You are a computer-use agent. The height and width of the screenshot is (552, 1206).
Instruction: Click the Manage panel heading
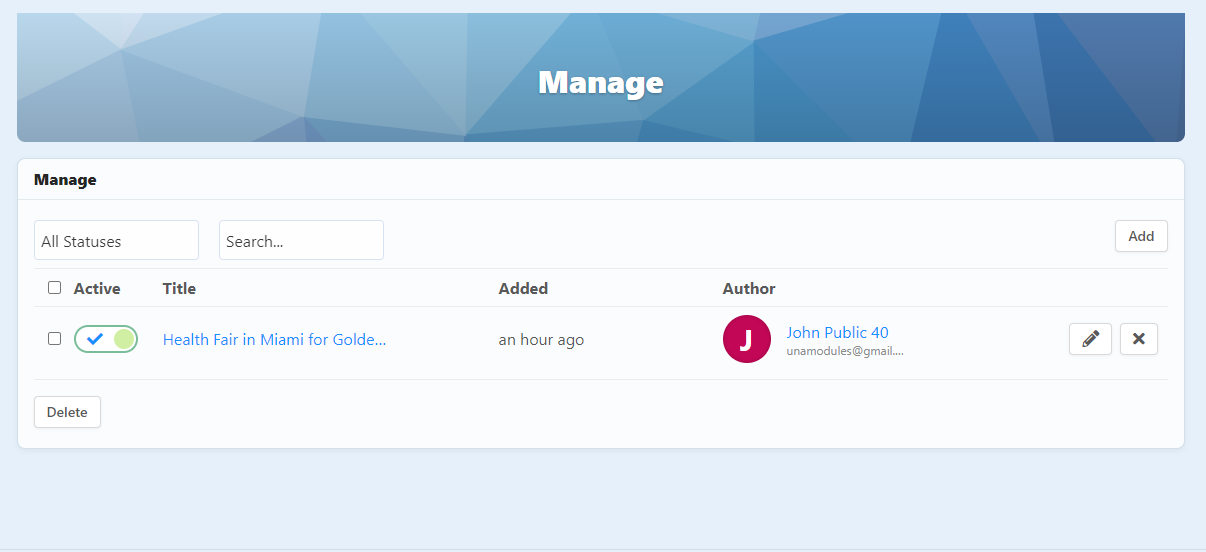coord(65,180)
